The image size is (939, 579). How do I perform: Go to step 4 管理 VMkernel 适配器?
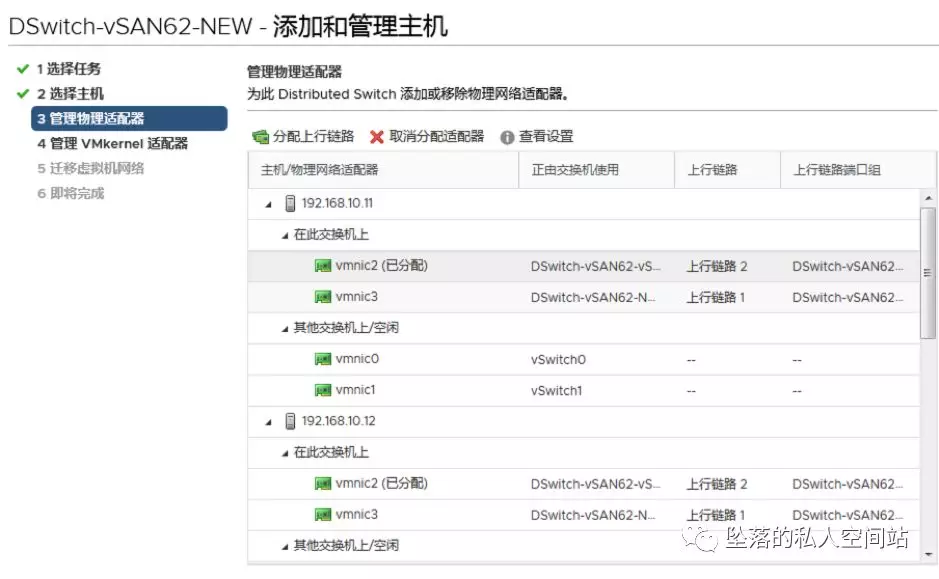(113, 144)
